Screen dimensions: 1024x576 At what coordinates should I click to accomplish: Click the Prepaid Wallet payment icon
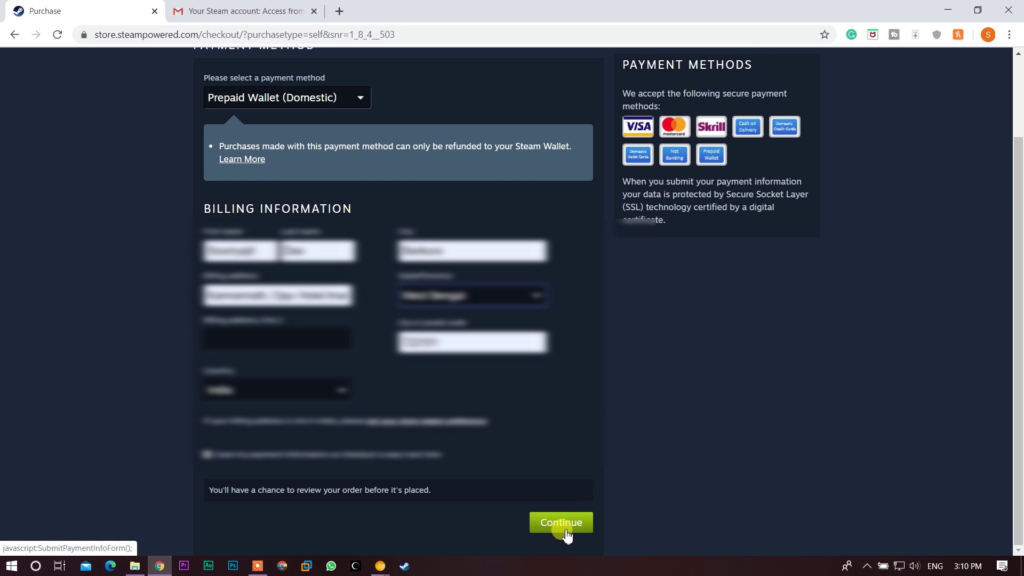pyautogui.click(x=711, y=155)
